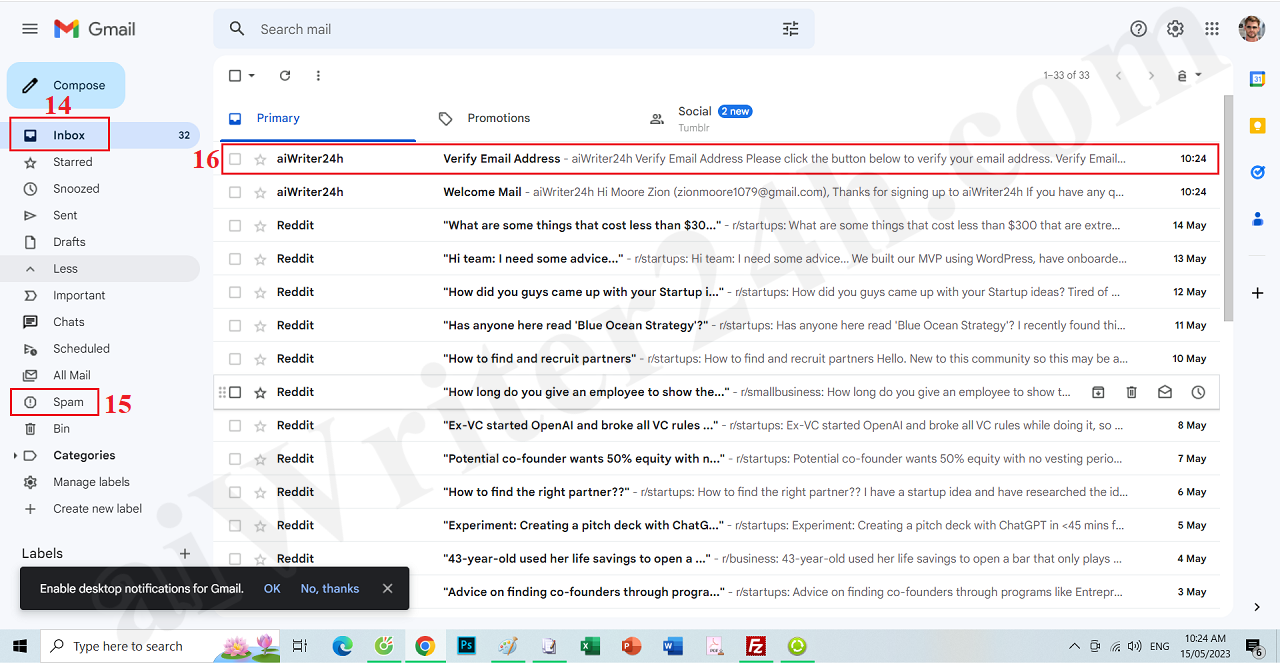Open the Google apps grid
This screenshot has height=664, width=1280.
point(1212,29)
